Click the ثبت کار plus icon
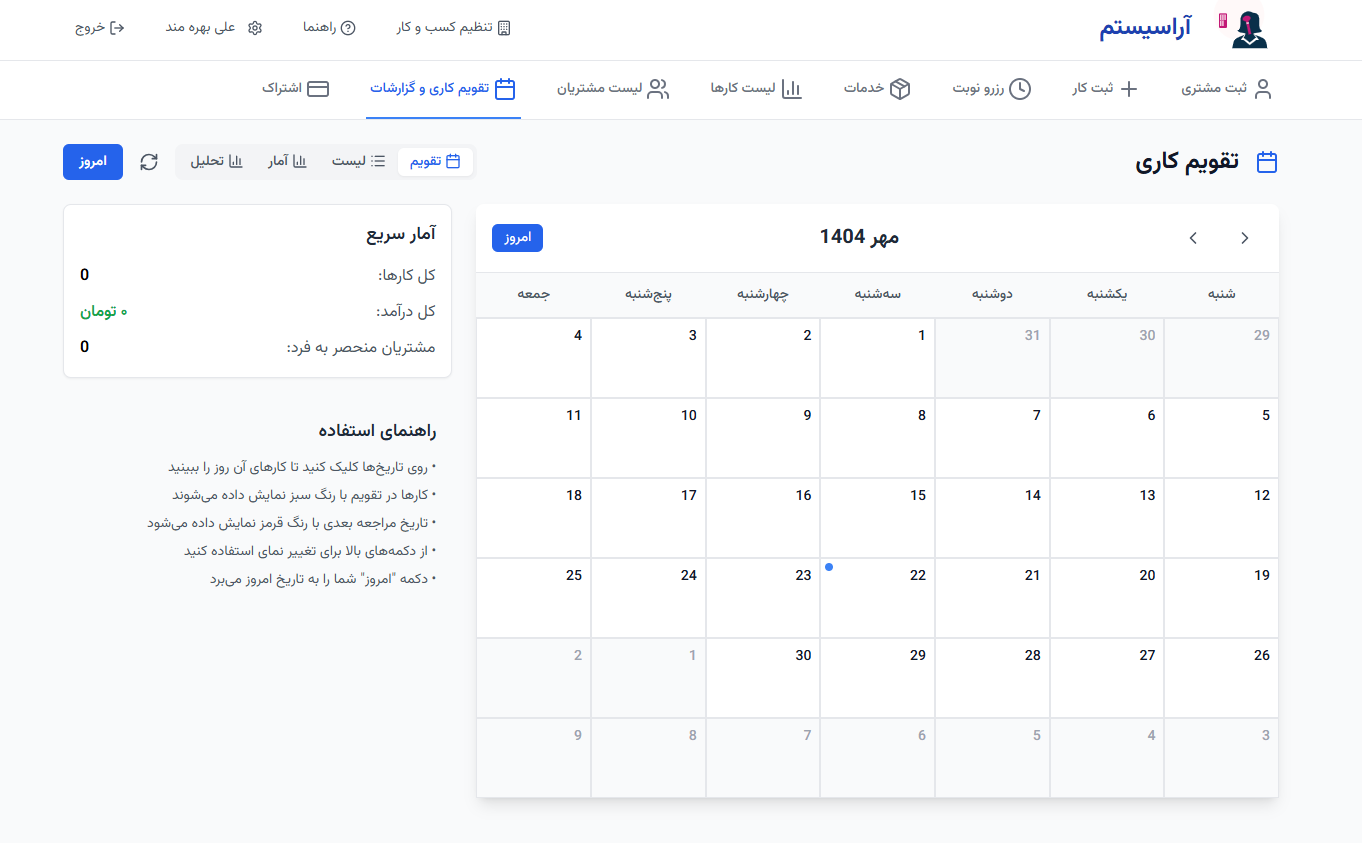This screenshot has width=1362, height=843. 1129,89
